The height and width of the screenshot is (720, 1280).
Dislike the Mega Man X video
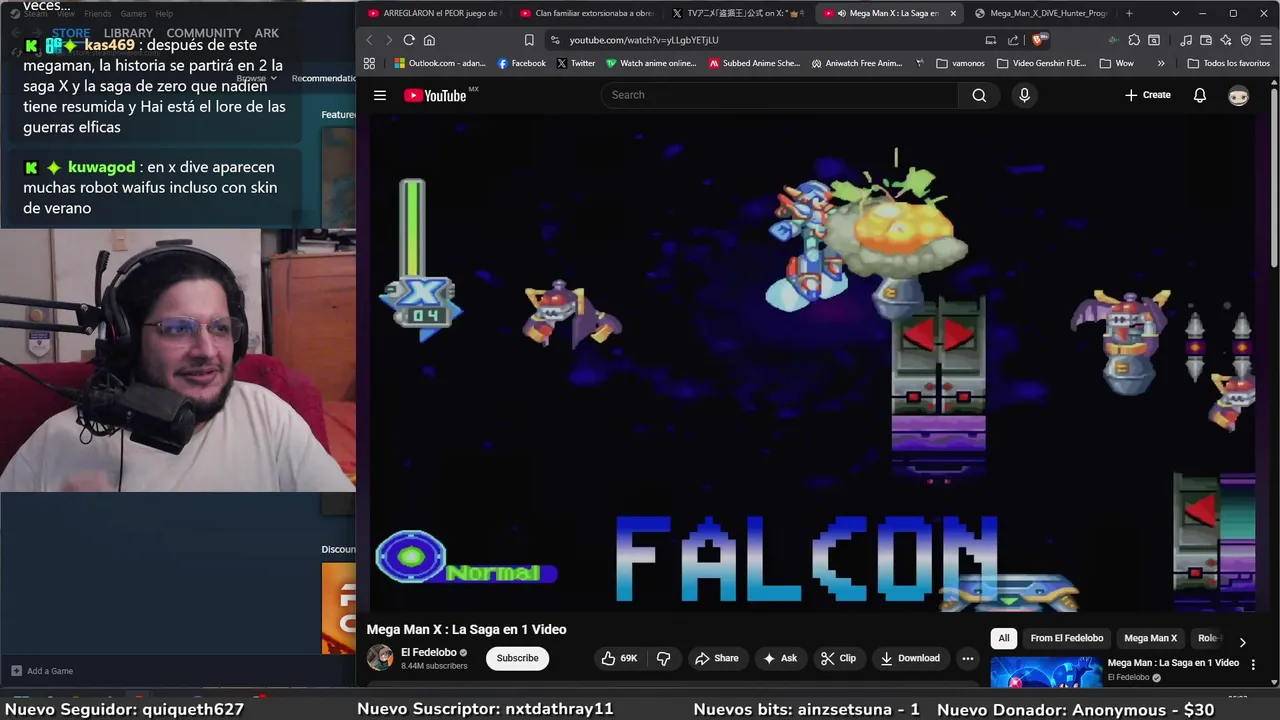pyautogui.click(x=663, y=658)
